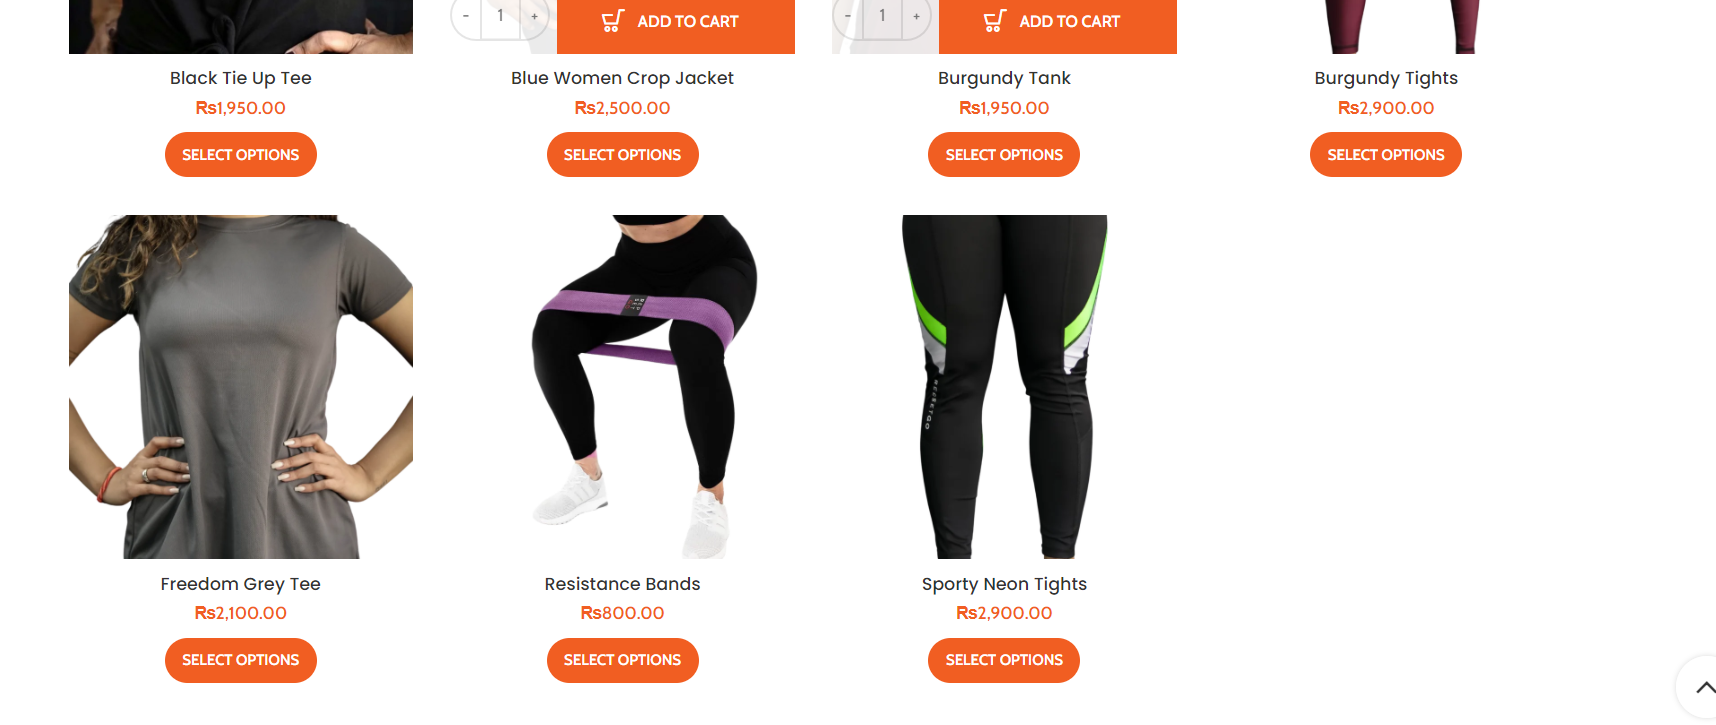This screenshot has width=1716, height=725.
Task: Click cart icon on Blue Women Crop Jacket
Action: click(x=613, y=21)
